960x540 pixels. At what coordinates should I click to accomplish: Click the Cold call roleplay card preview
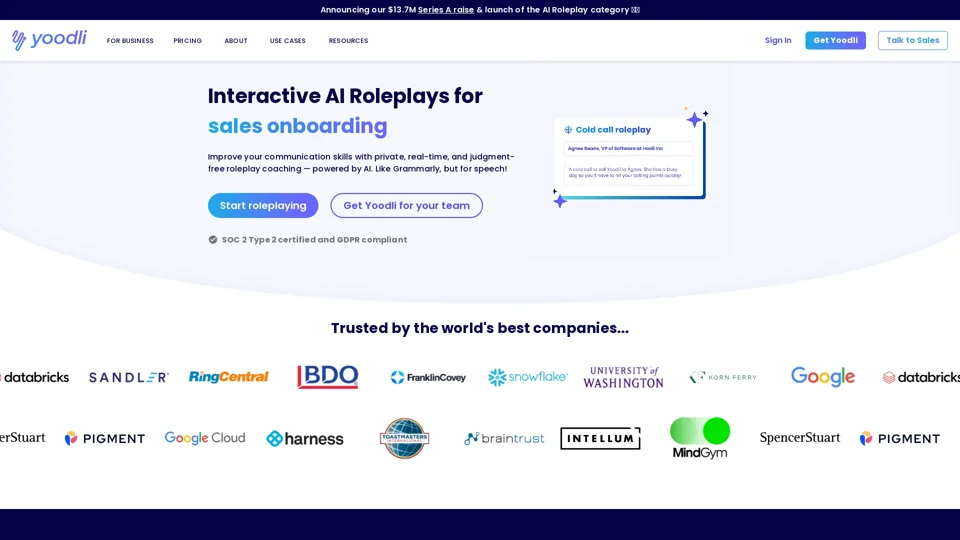tap(629, 158)
